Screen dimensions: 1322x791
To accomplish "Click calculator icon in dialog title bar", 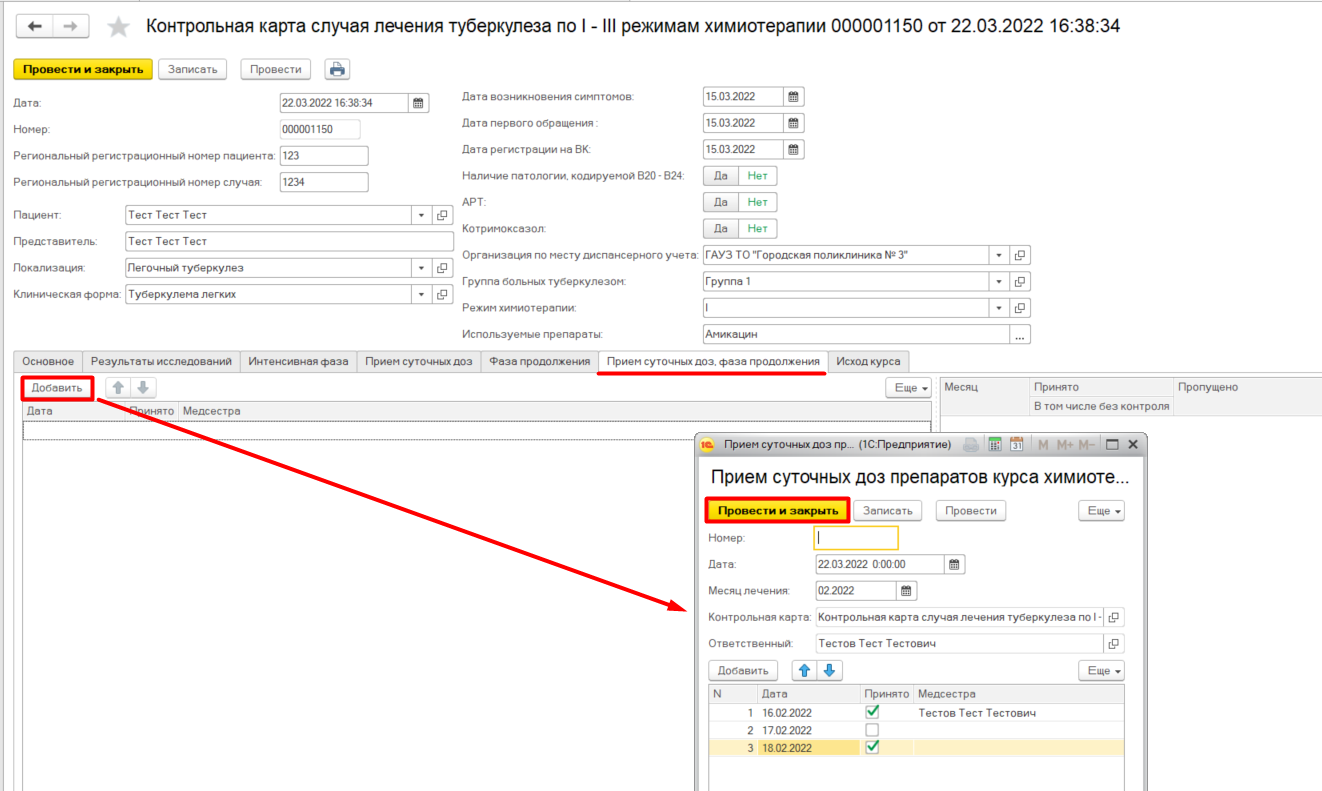I will 994,444.
